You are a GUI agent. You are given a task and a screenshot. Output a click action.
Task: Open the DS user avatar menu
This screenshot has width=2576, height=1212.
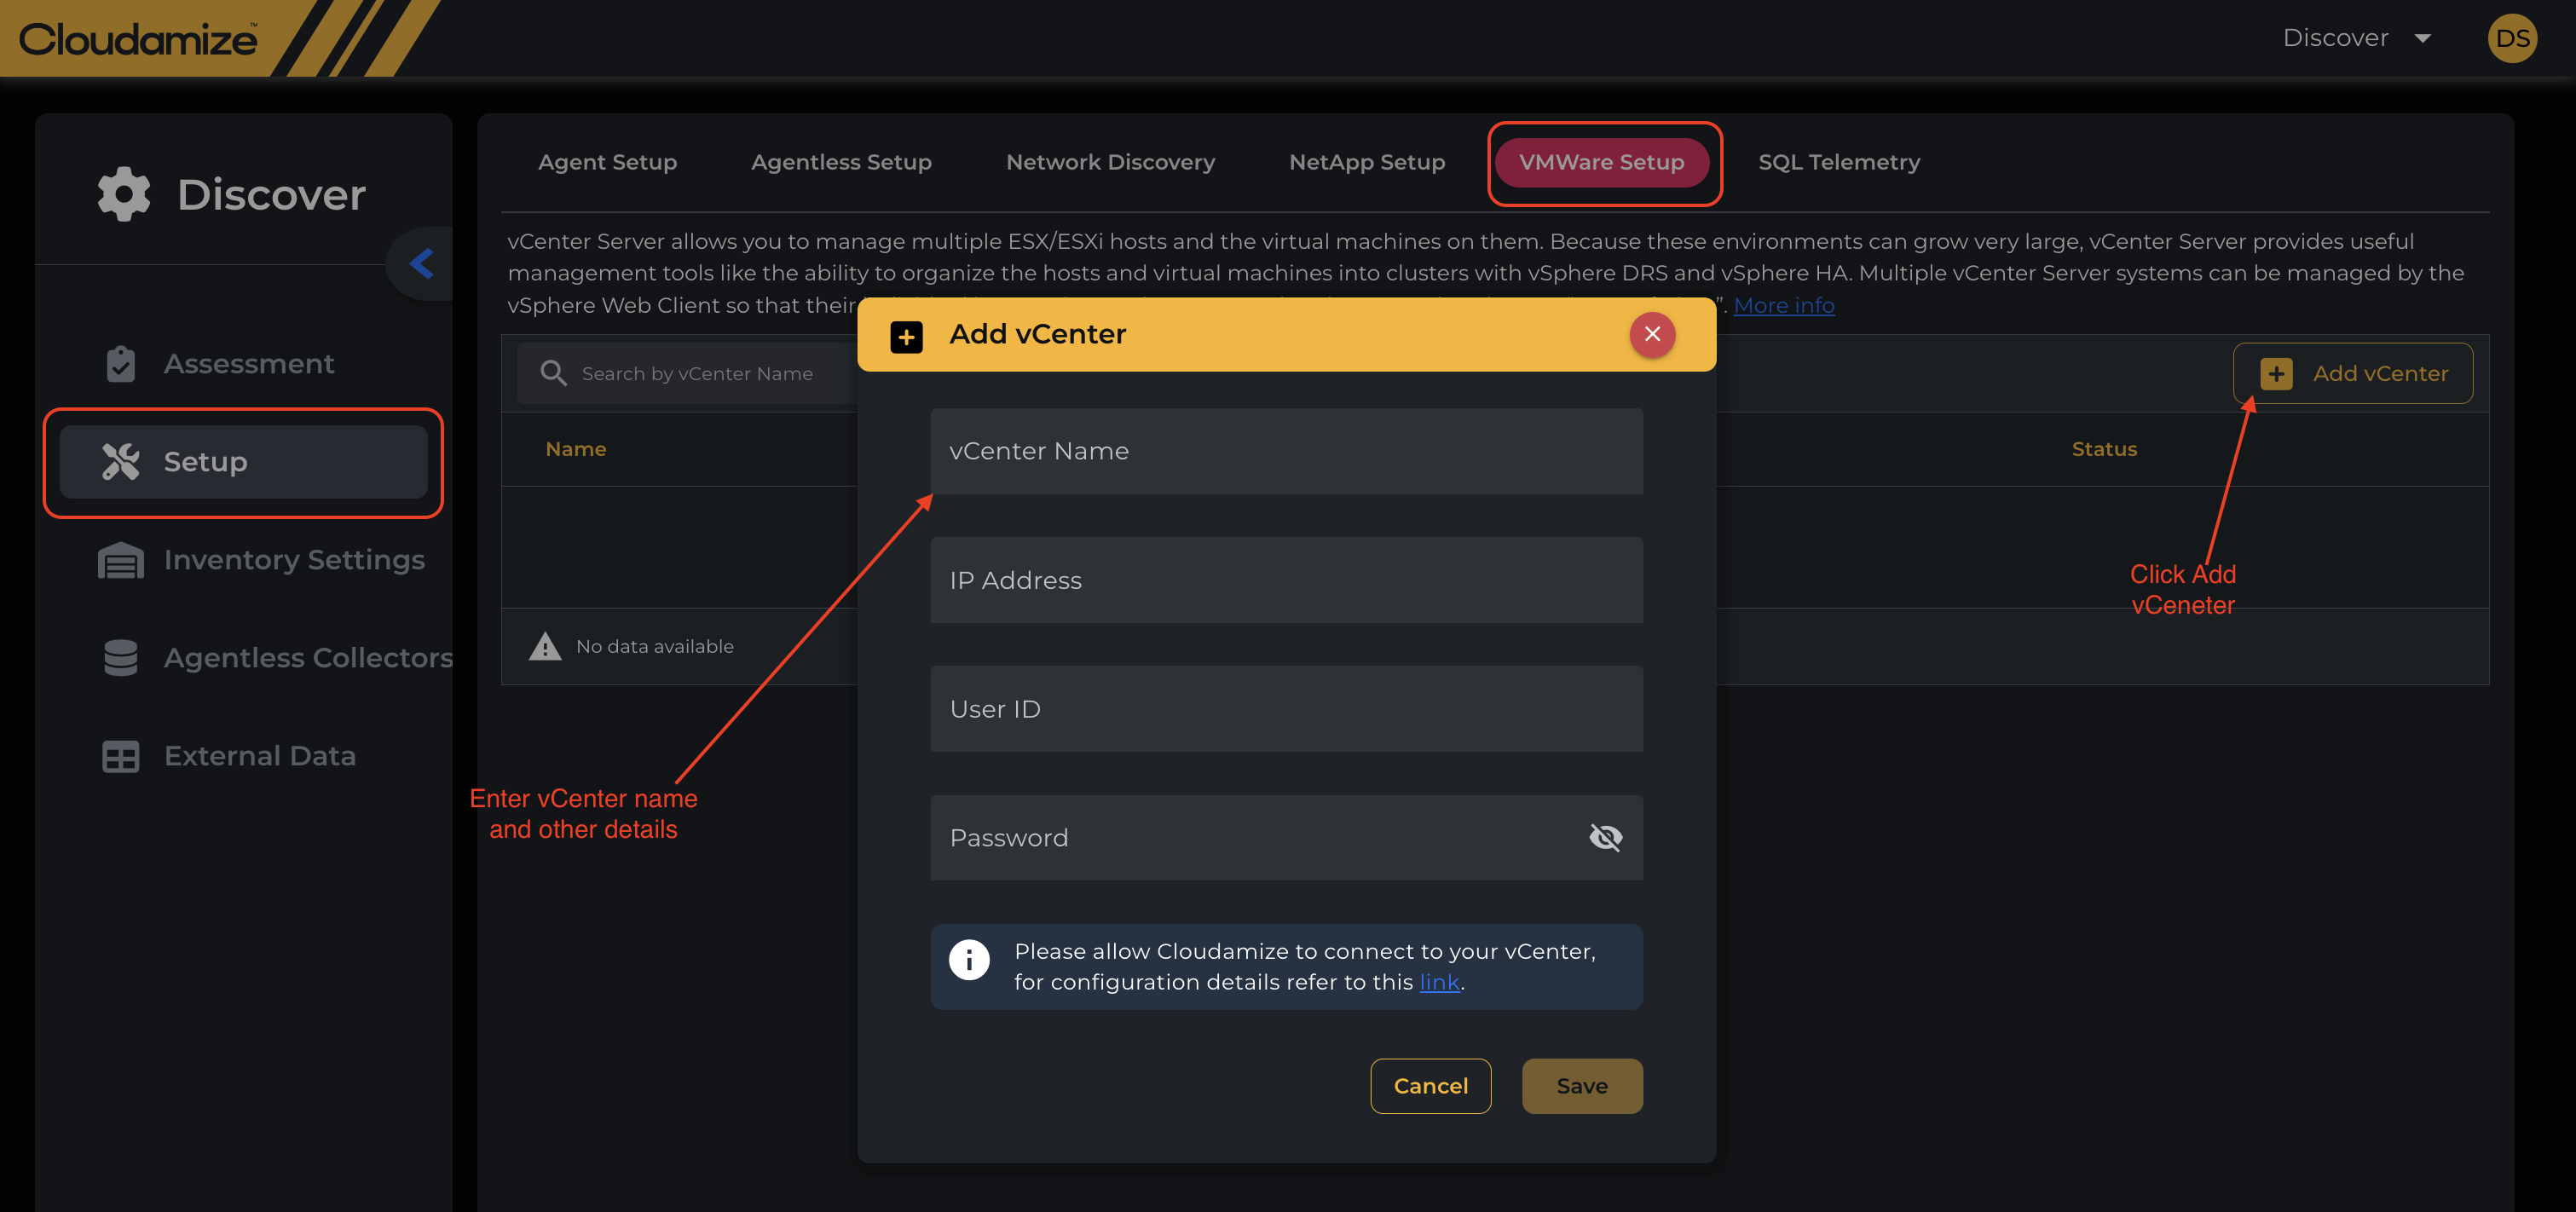2511,38
